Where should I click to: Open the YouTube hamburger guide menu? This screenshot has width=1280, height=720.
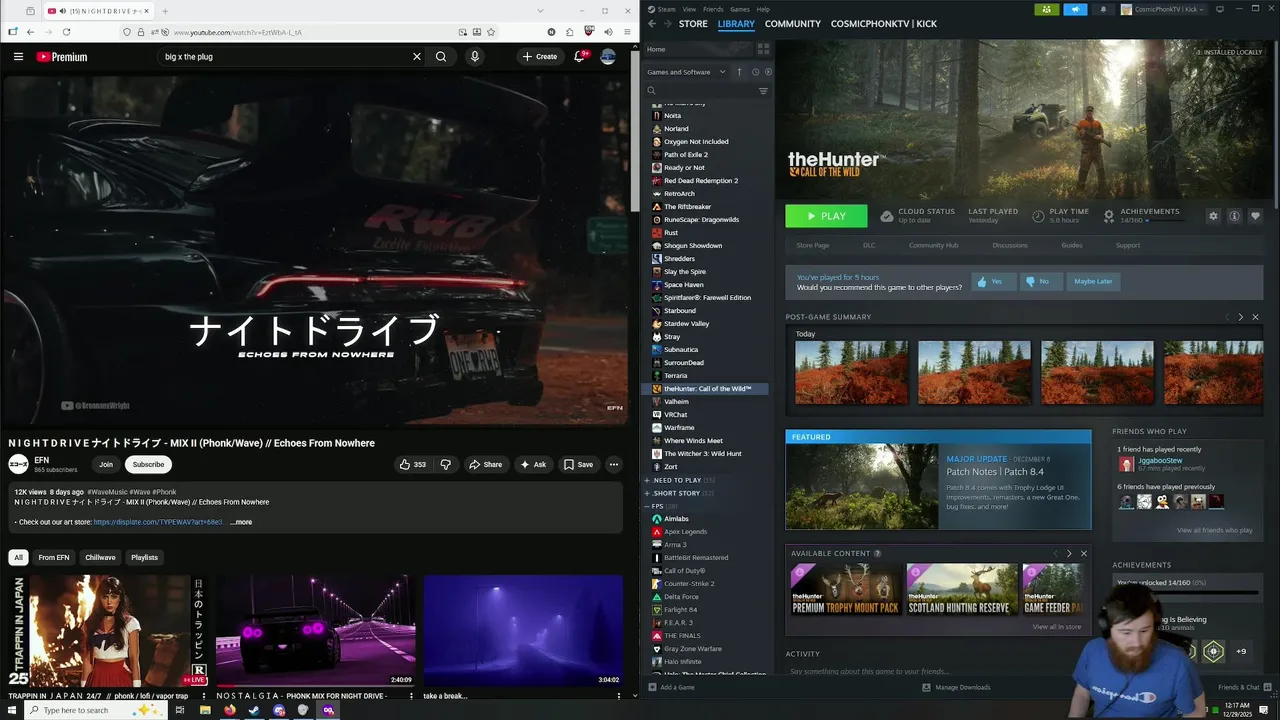[18, 57]
